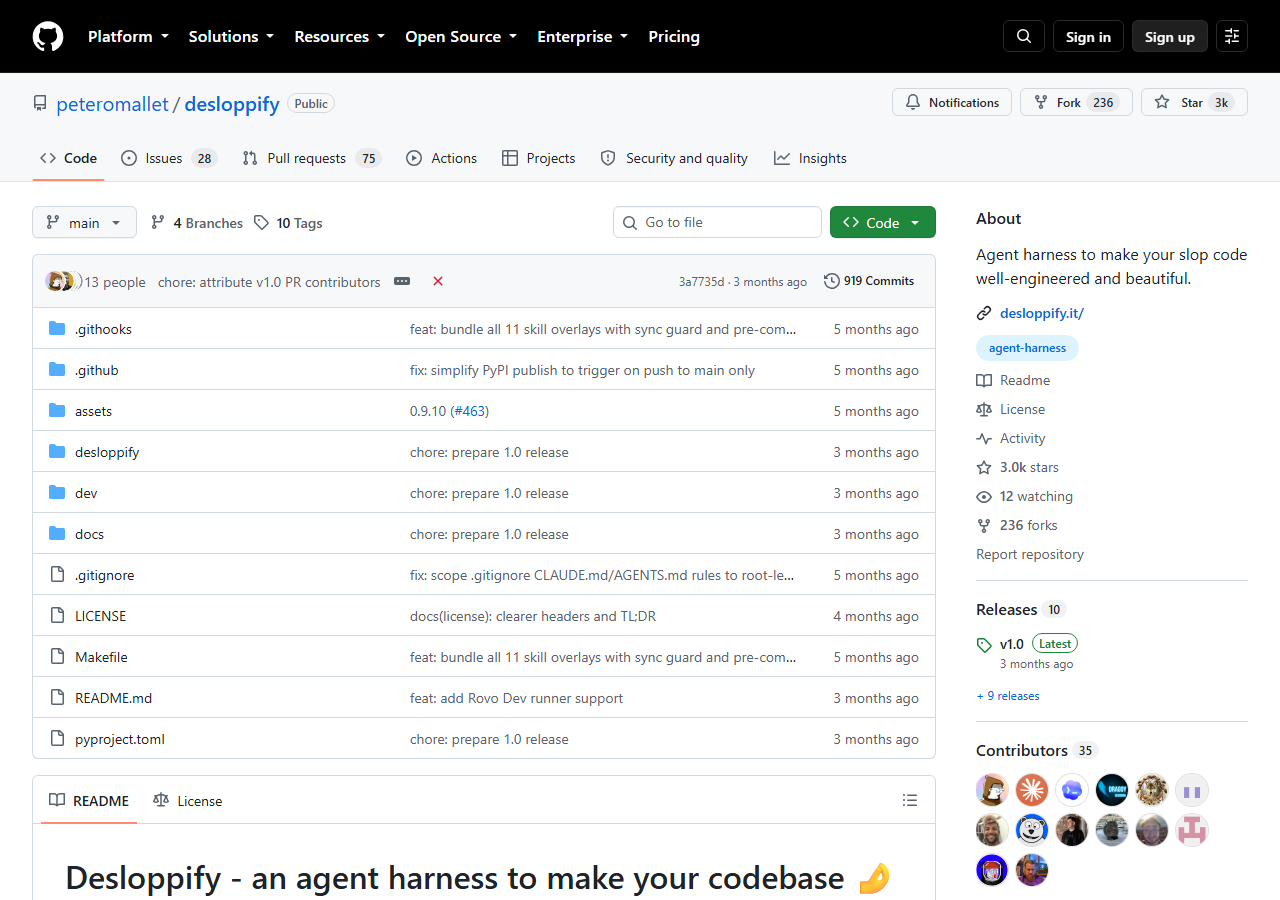Expand the Open Source menu

461,37
